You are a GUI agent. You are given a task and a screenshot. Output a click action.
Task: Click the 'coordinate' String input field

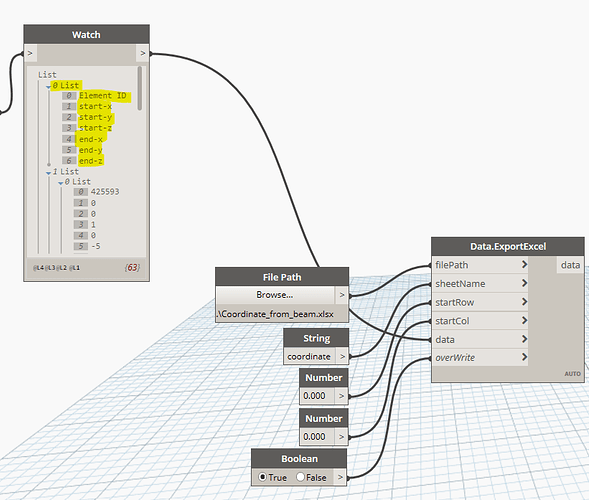click(309, 356)
